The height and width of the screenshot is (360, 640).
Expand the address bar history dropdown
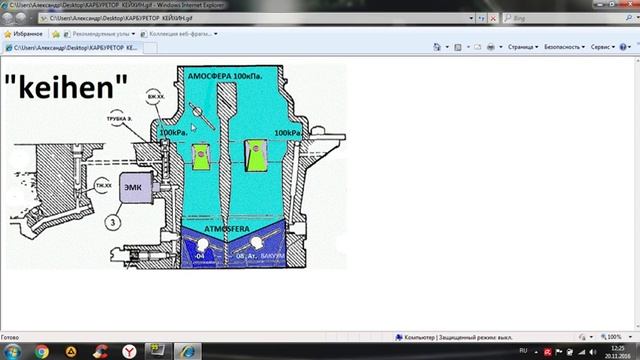tap(471, 18)
